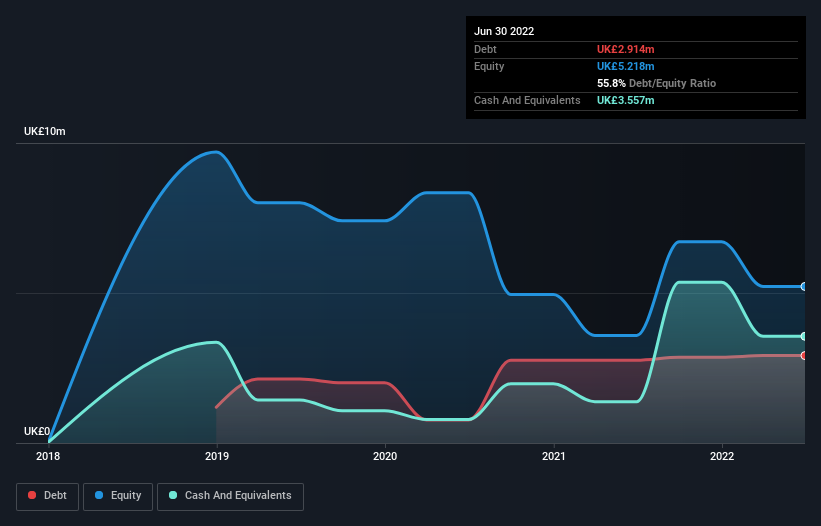
Task: Click the red Debt legend dot
Action: pyautogui.click(x=32, y=495)
